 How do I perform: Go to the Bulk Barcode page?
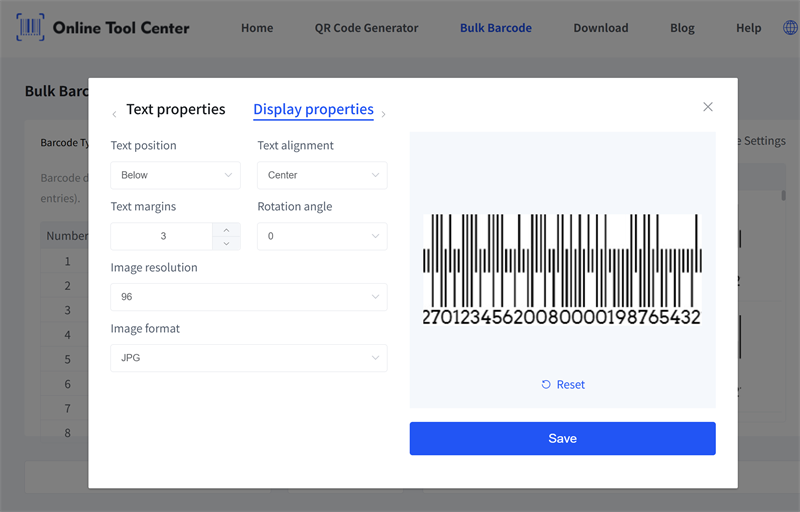(x=495, y=28)
